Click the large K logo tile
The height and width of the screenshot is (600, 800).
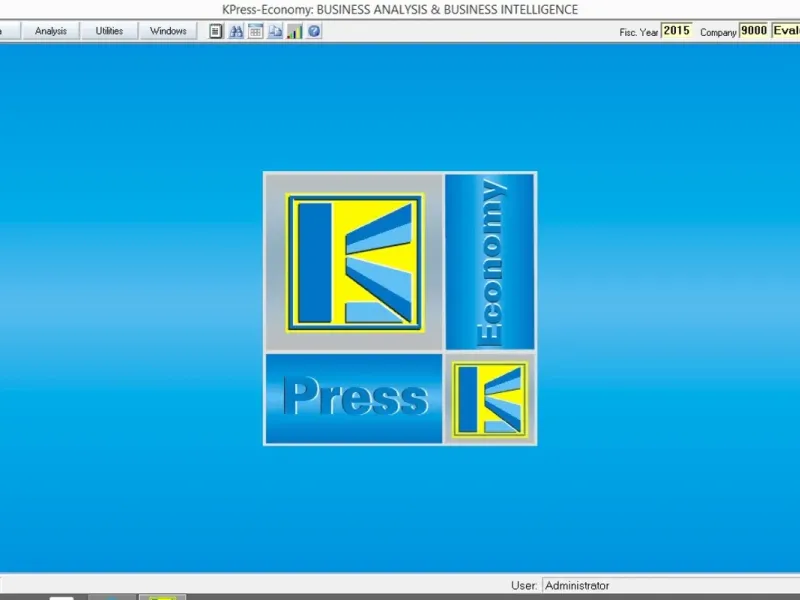pos(354,263)
